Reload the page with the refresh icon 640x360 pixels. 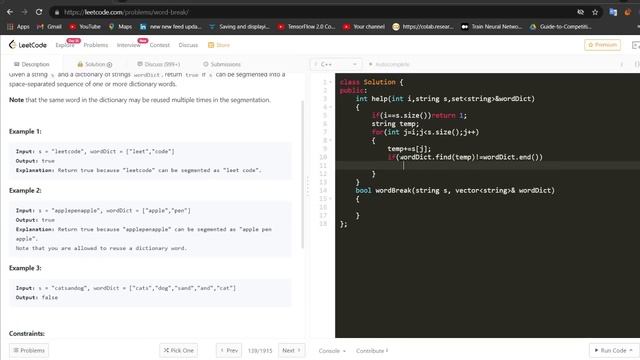click(39, 12)
